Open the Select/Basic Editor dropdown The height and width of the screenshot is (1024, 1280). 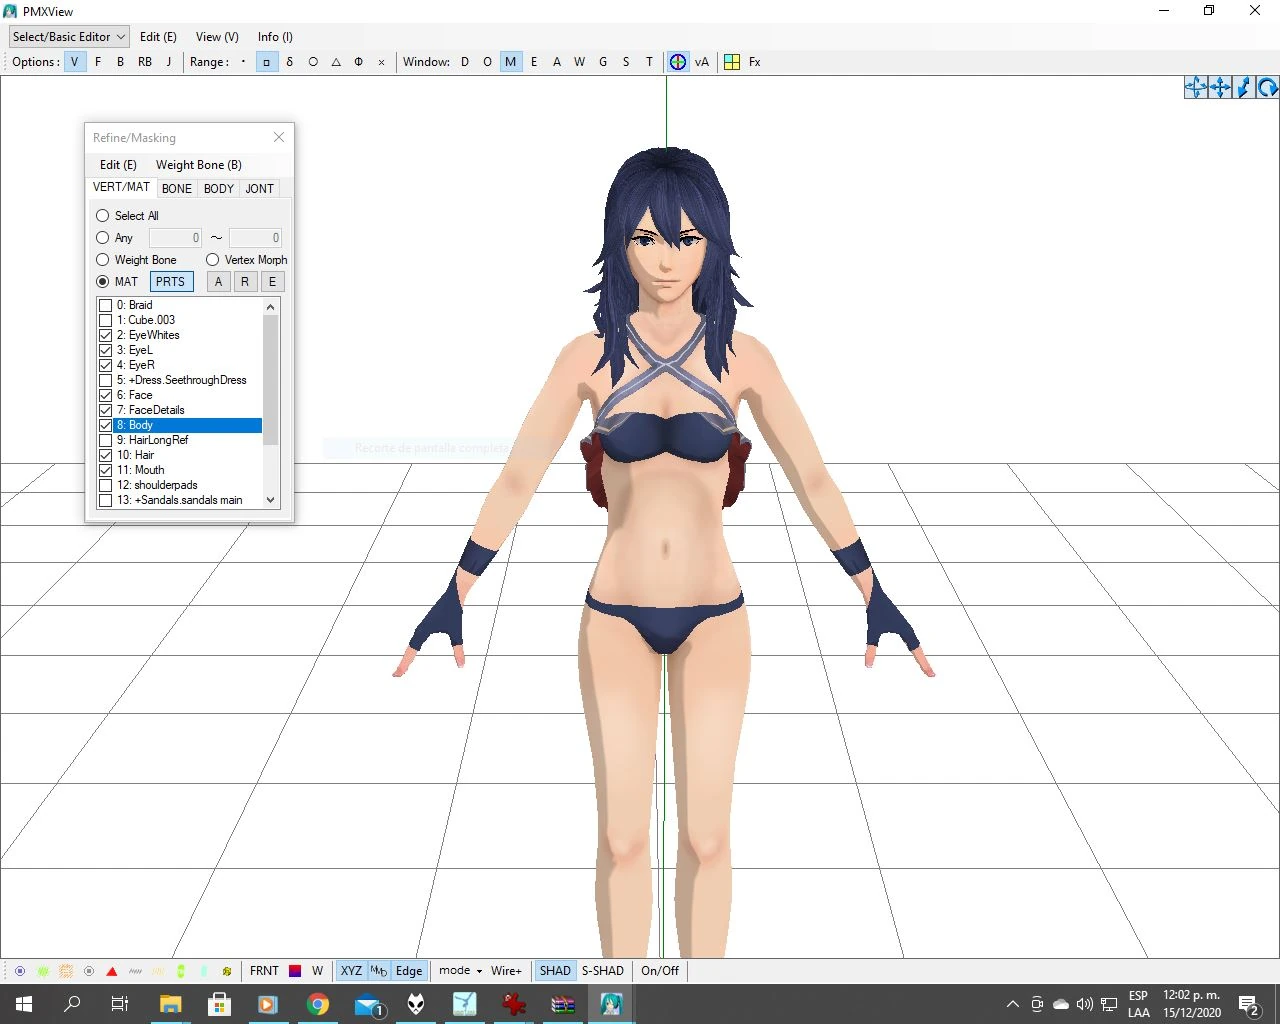69,37
